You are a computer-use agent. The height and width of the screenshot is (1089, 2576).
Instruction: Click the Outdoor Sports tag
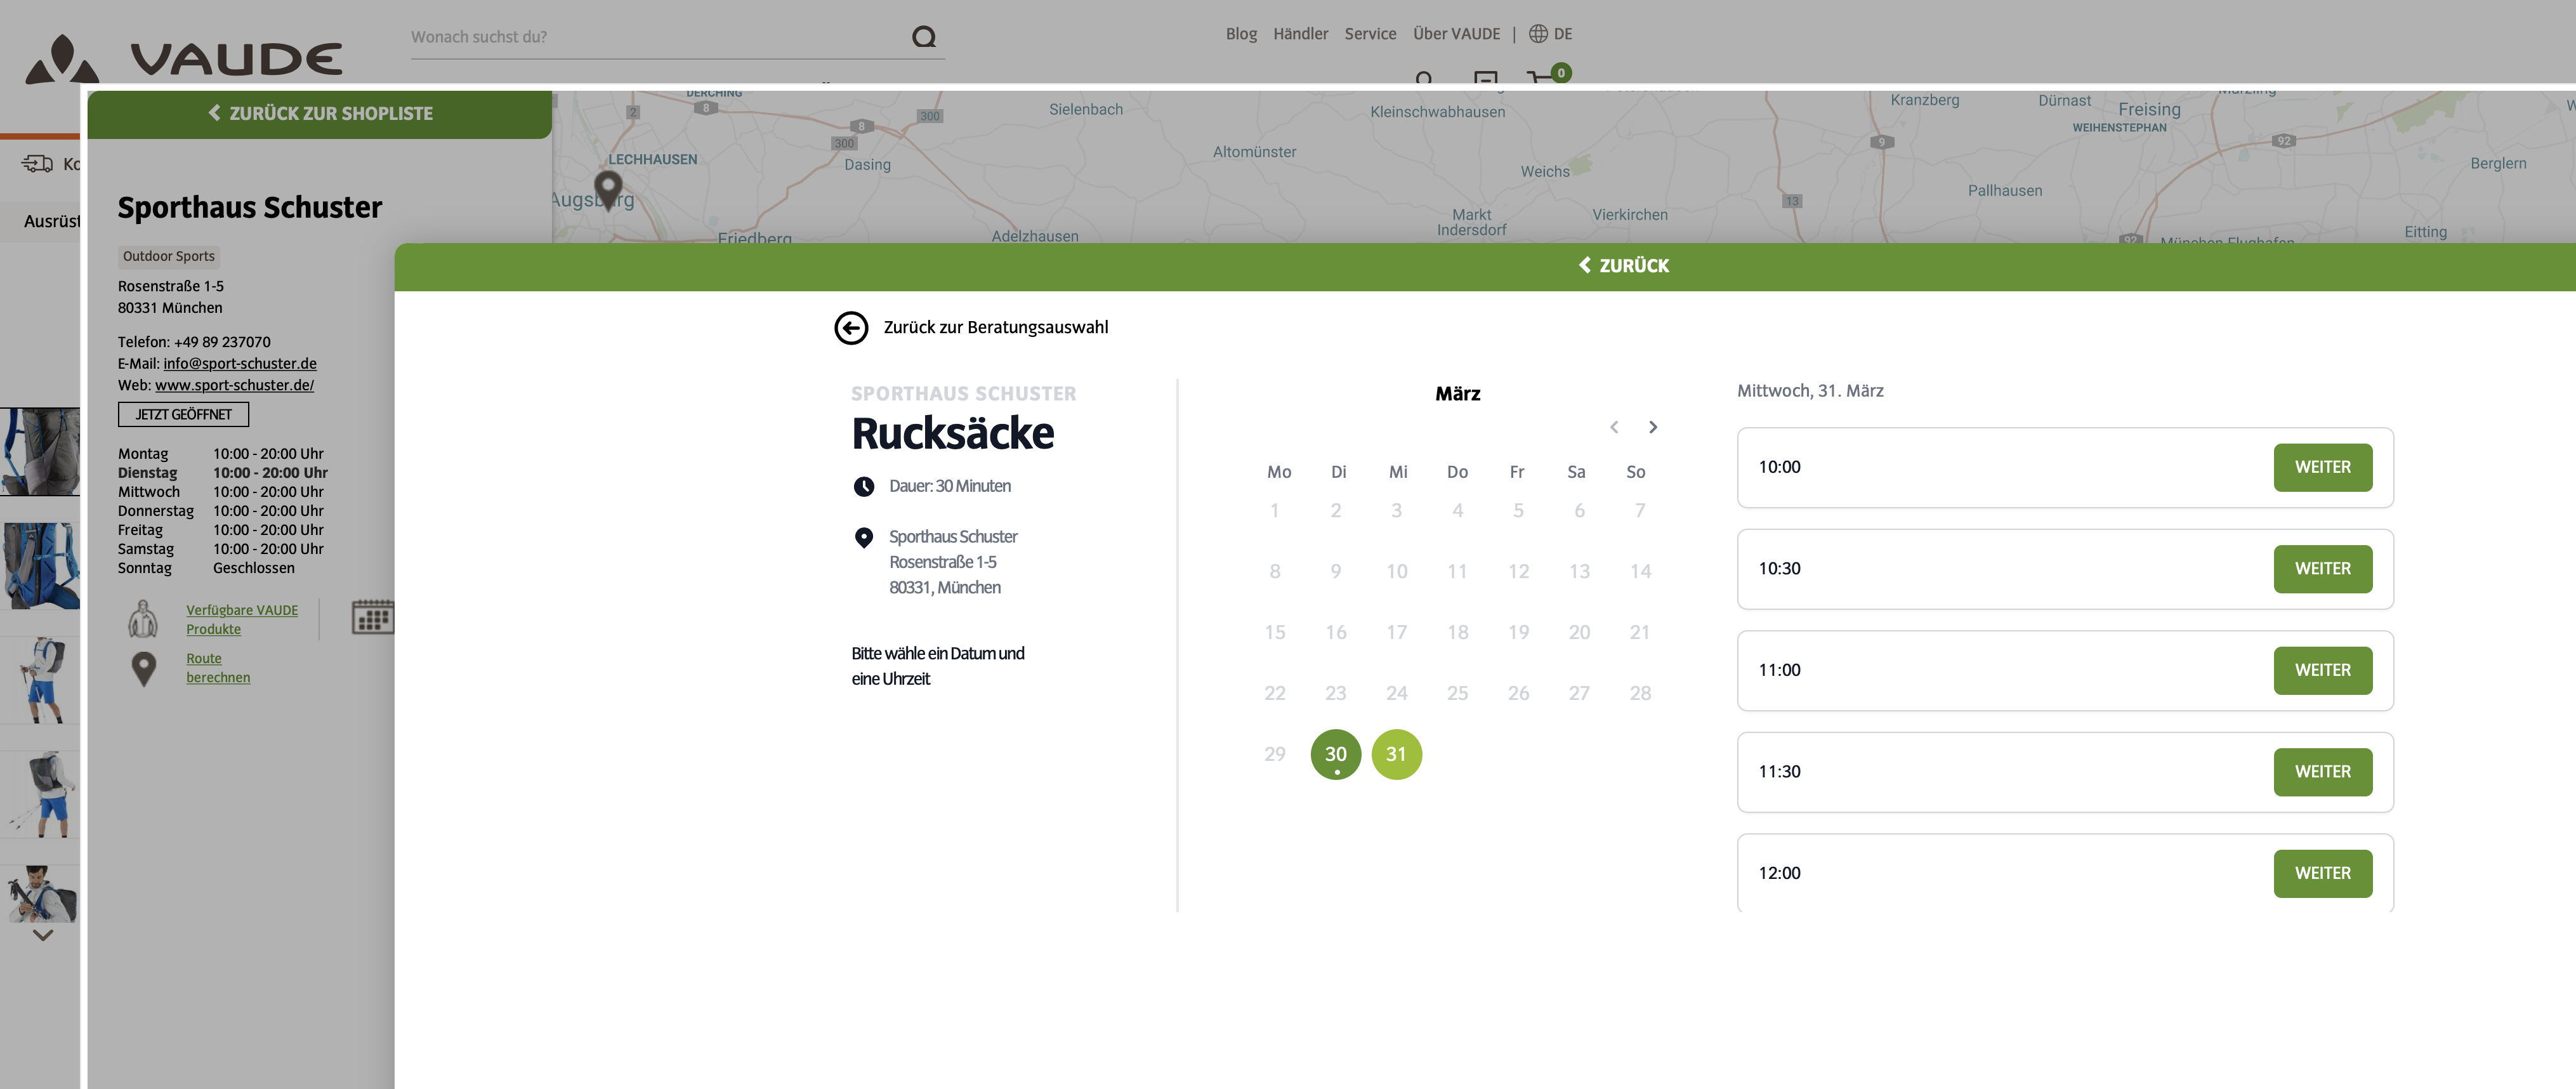click(168, 256)
